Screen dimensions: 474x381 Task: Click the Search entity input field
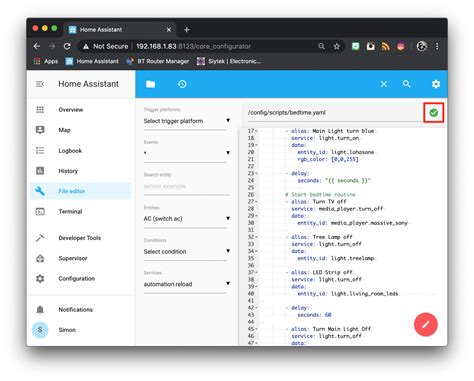click(x=187, y=186)
